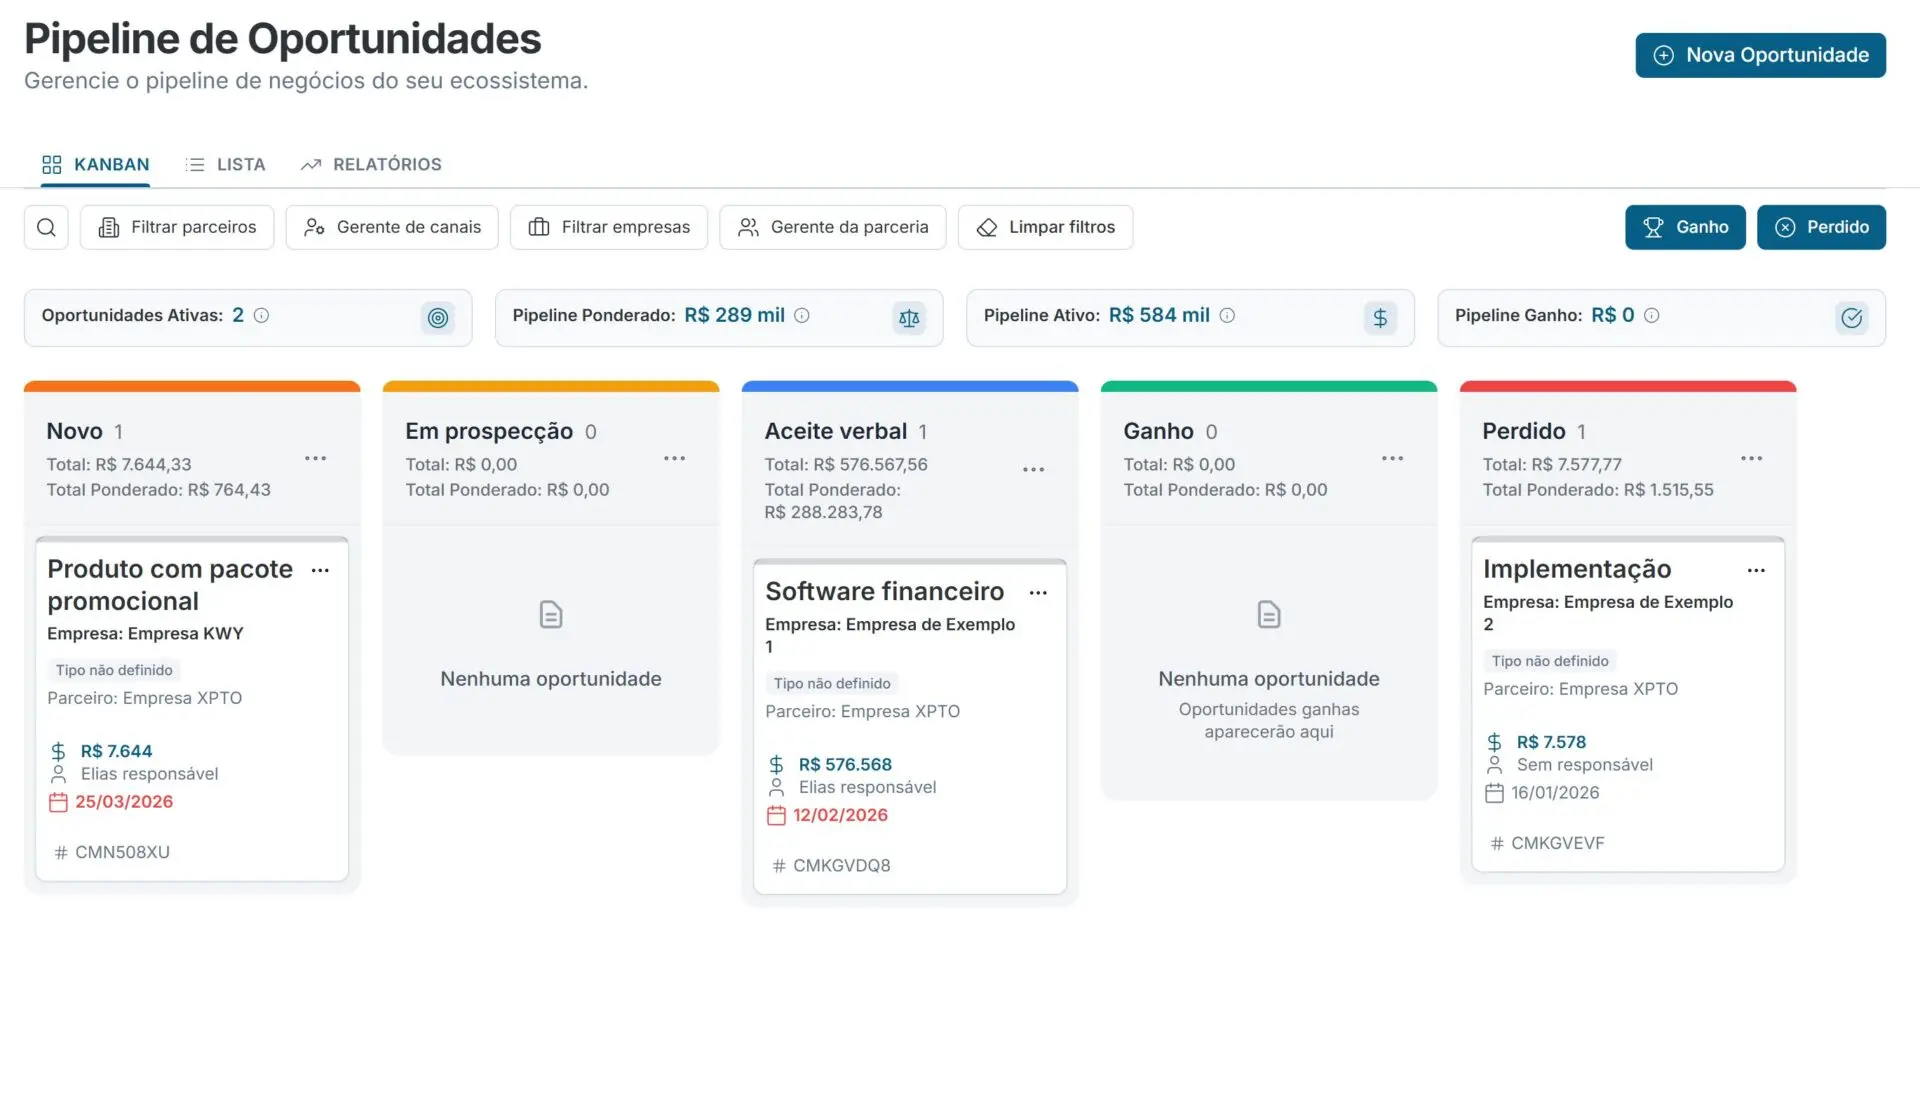
Task: Click the balance scale icon in Pipeline Ponderado card
Action: point(909,318)
